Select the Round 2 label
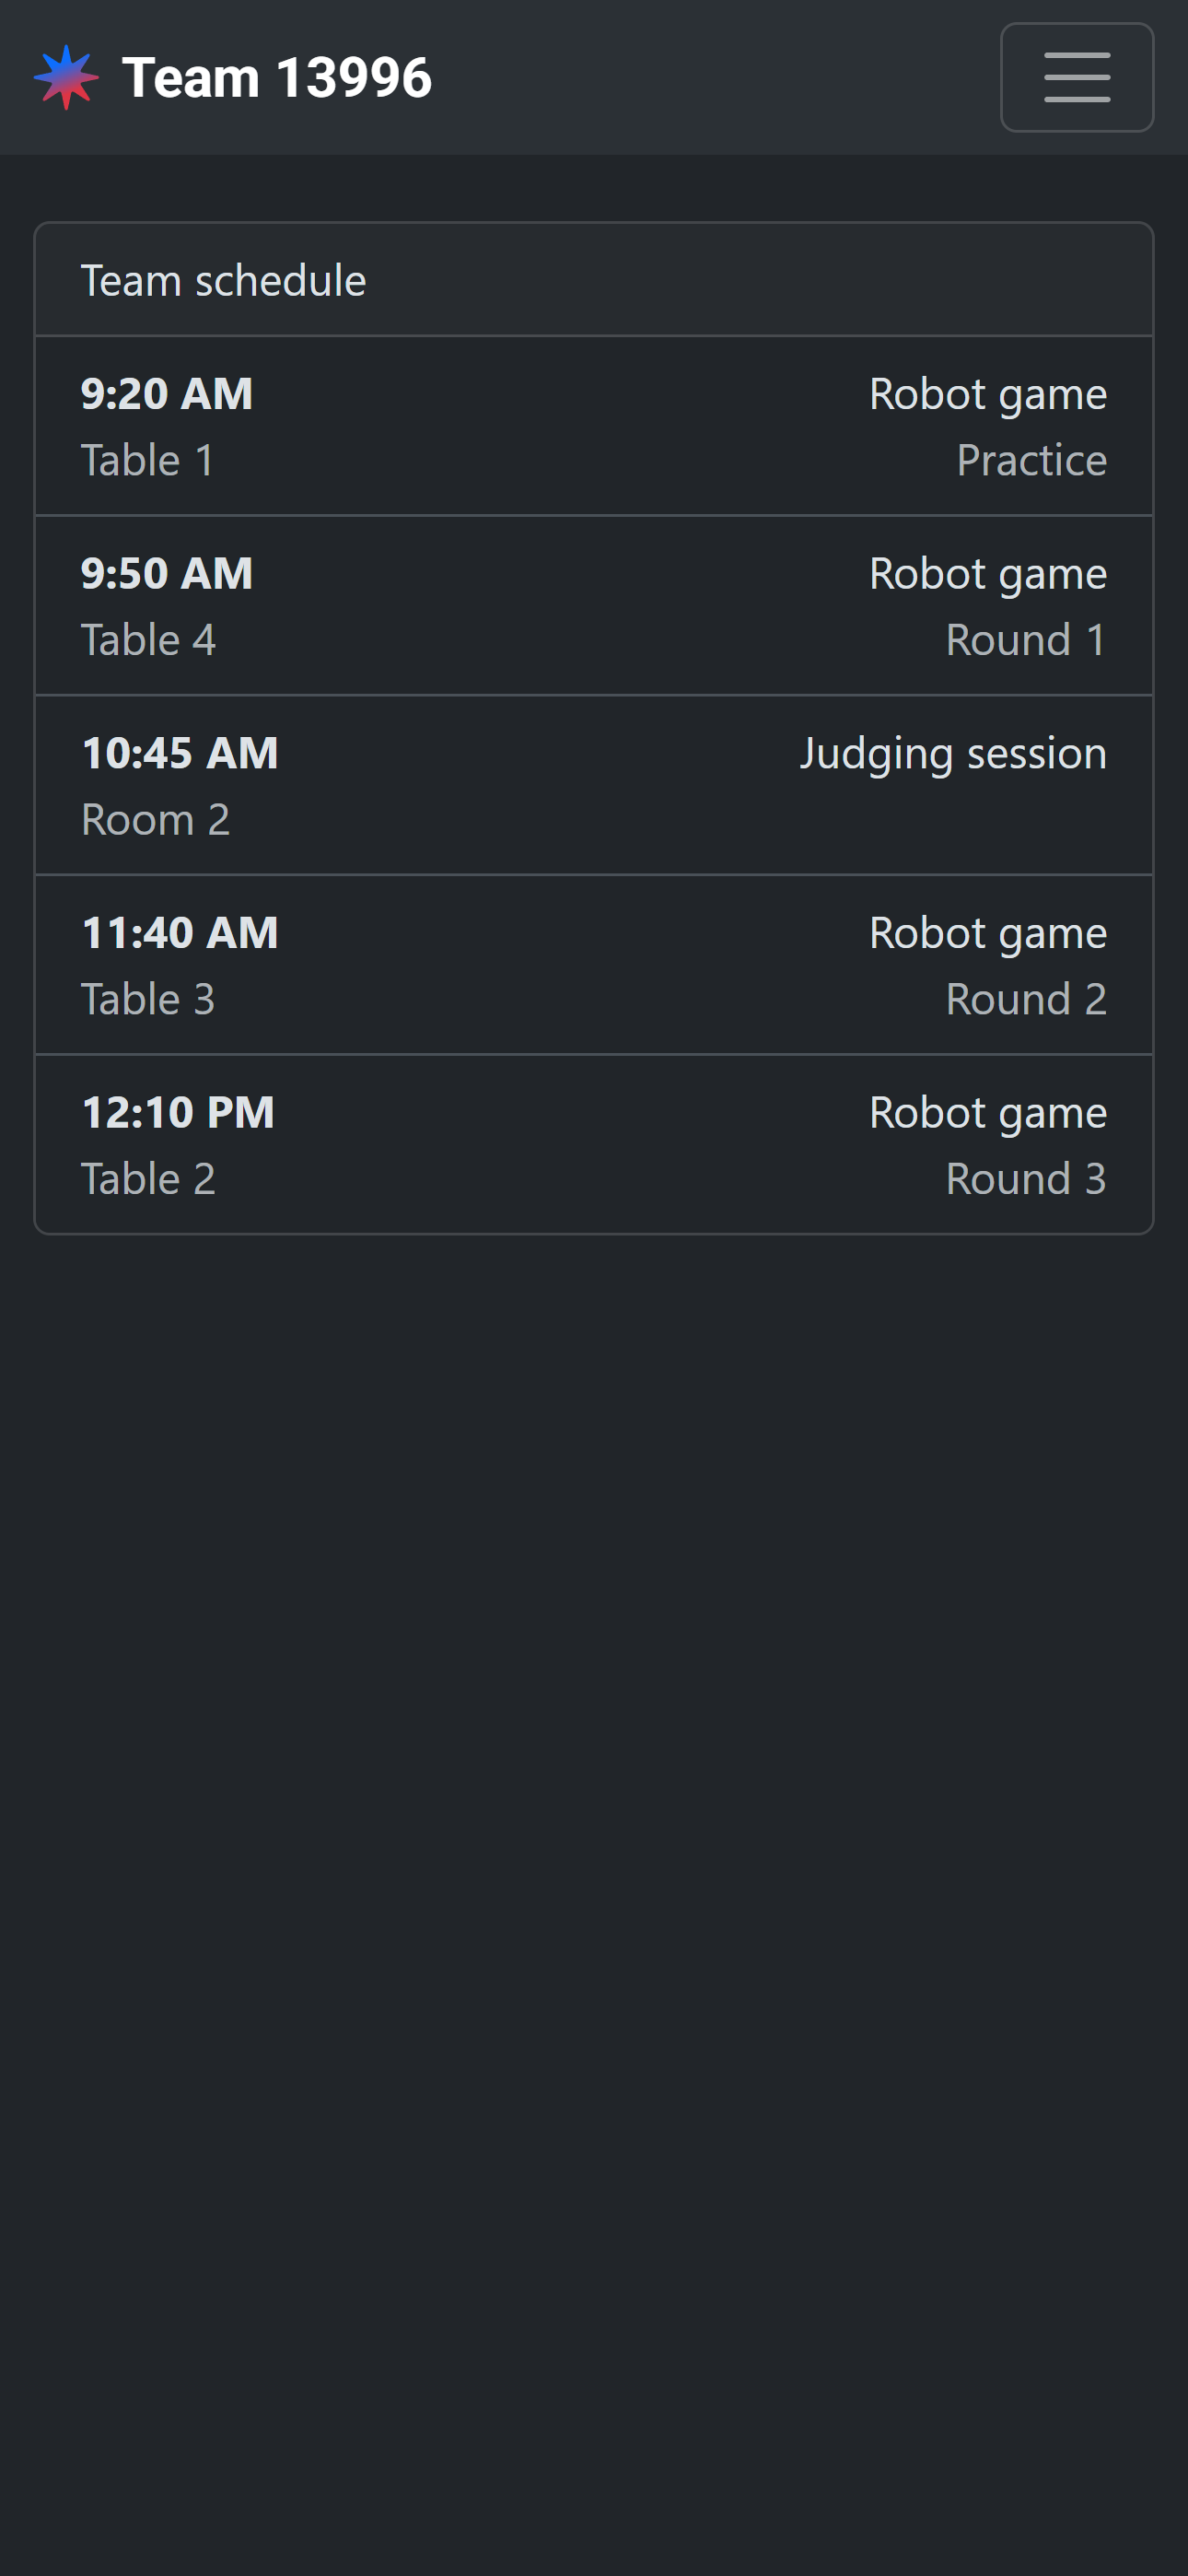This screenshot has width=1188, height=2576. coord(1025,999)
